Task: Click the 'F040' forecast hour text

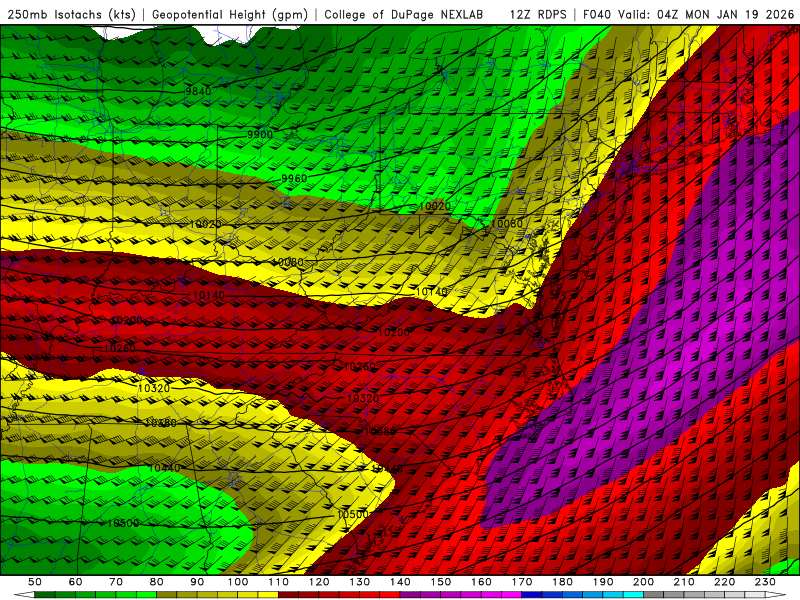Action: tap(597, 14)
